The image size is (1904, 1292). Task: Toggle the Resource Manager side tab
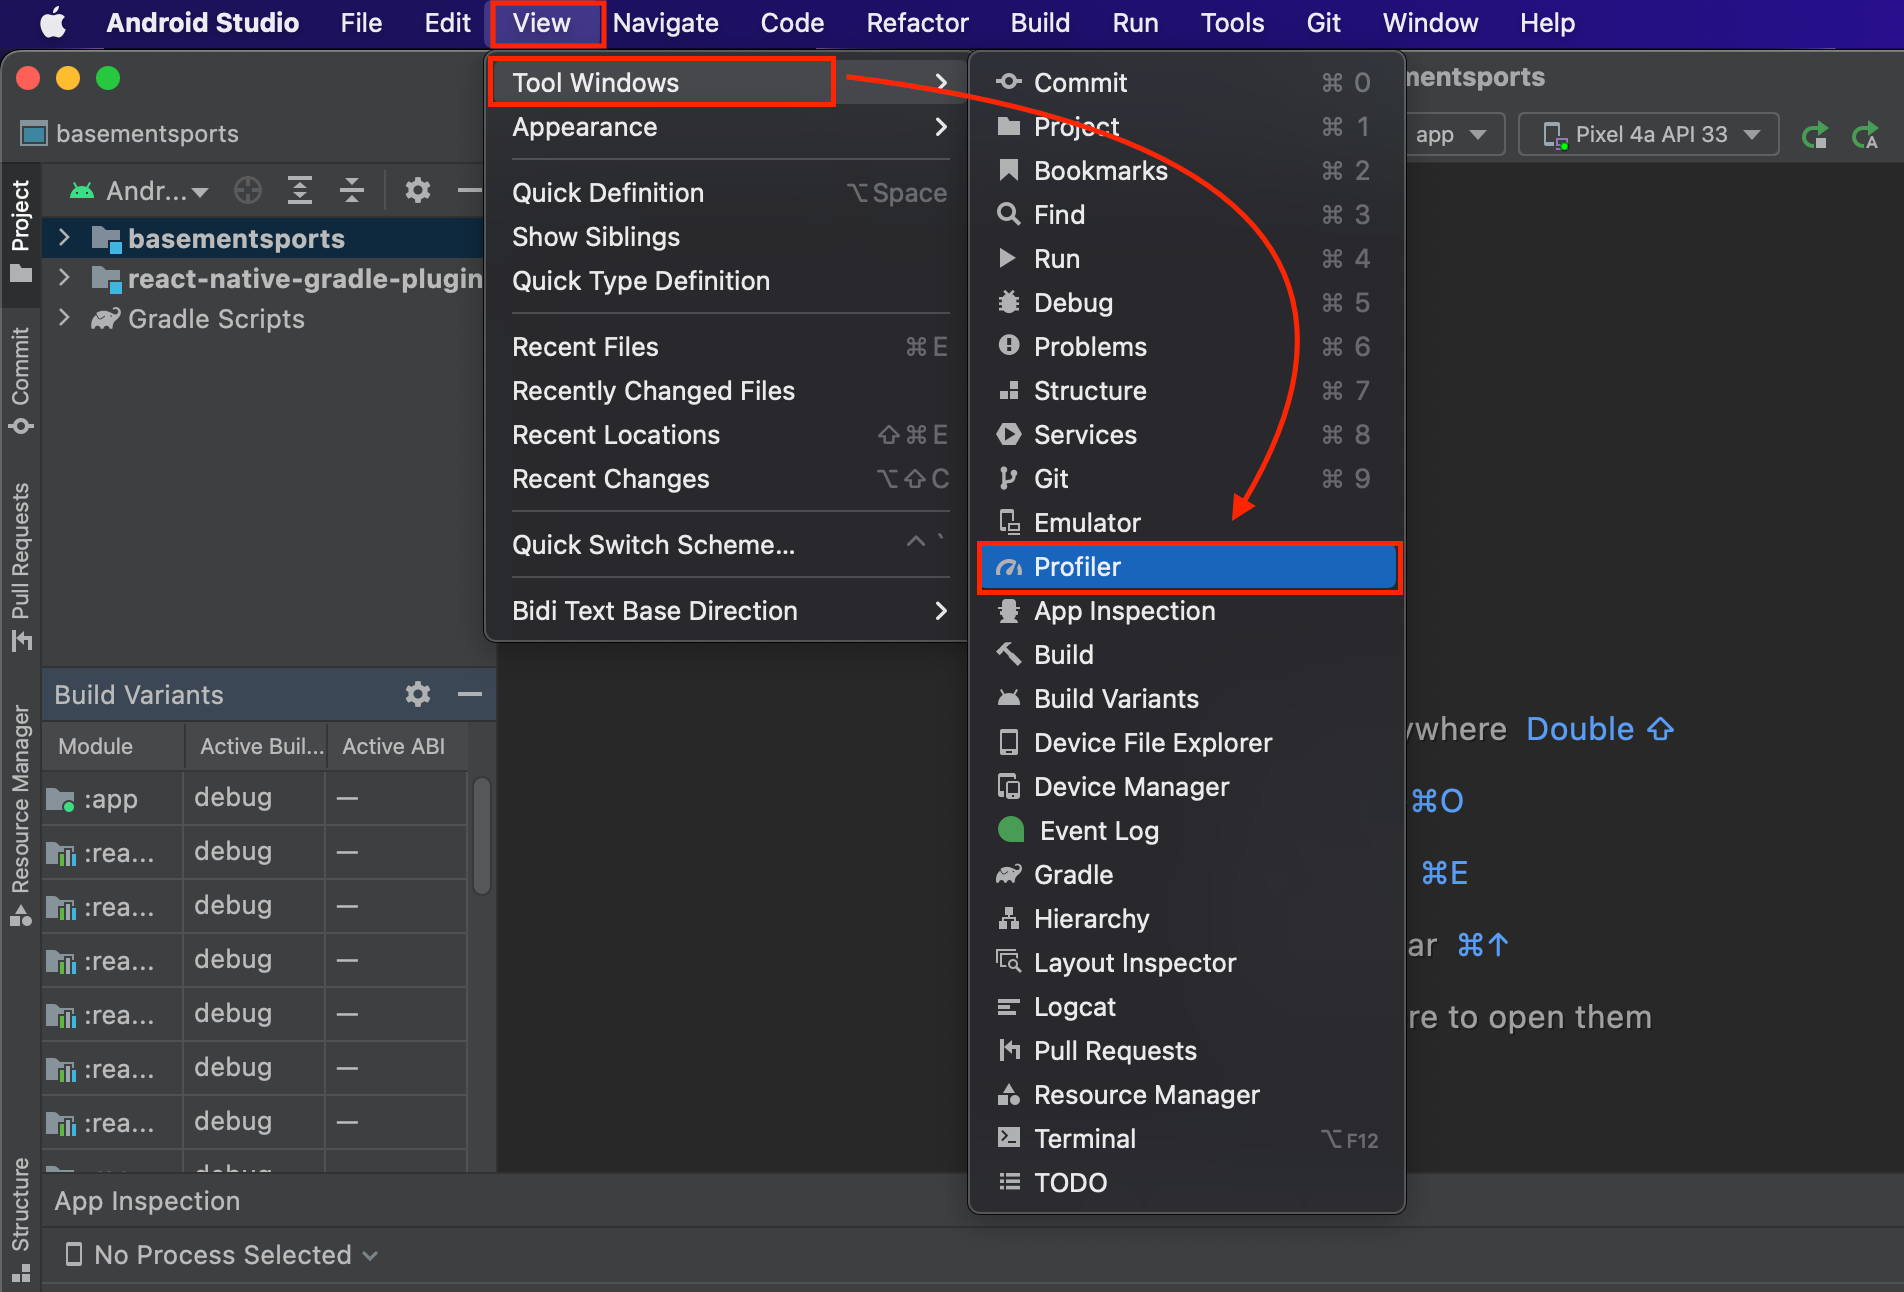coord(20,815)
